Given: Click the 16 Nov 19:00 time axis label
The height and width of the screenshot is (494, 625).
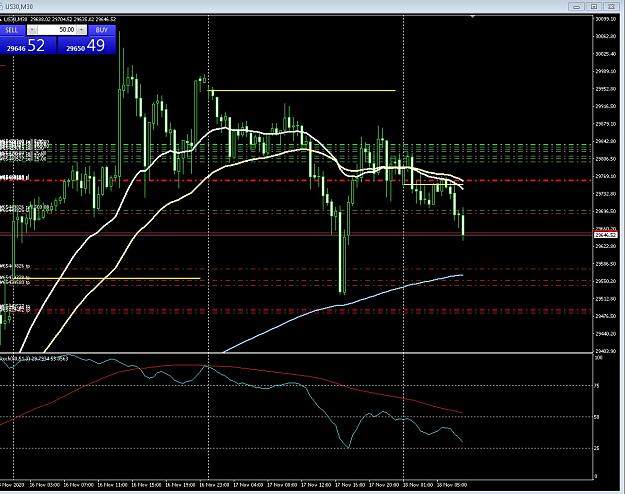Looking at the screenshot, I should (180, 485).
